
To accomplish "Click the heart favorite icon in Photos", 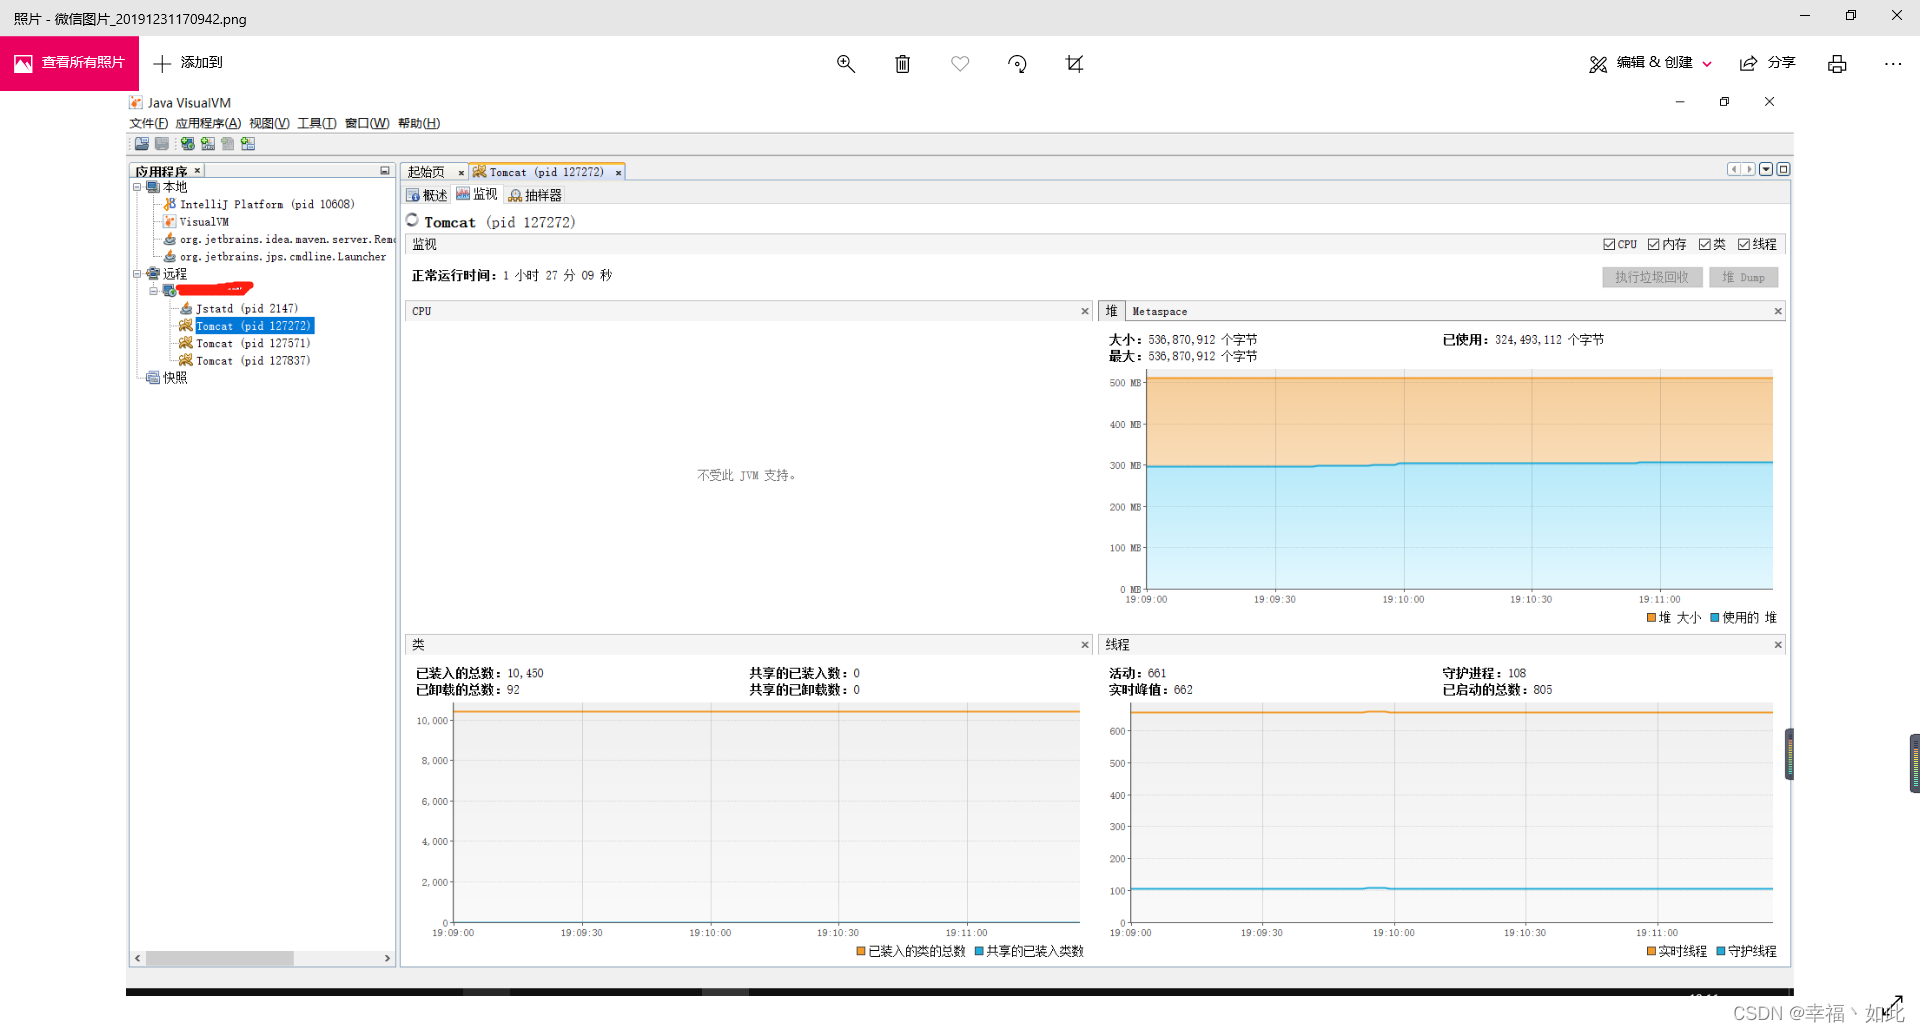I will tap(960, 64).
